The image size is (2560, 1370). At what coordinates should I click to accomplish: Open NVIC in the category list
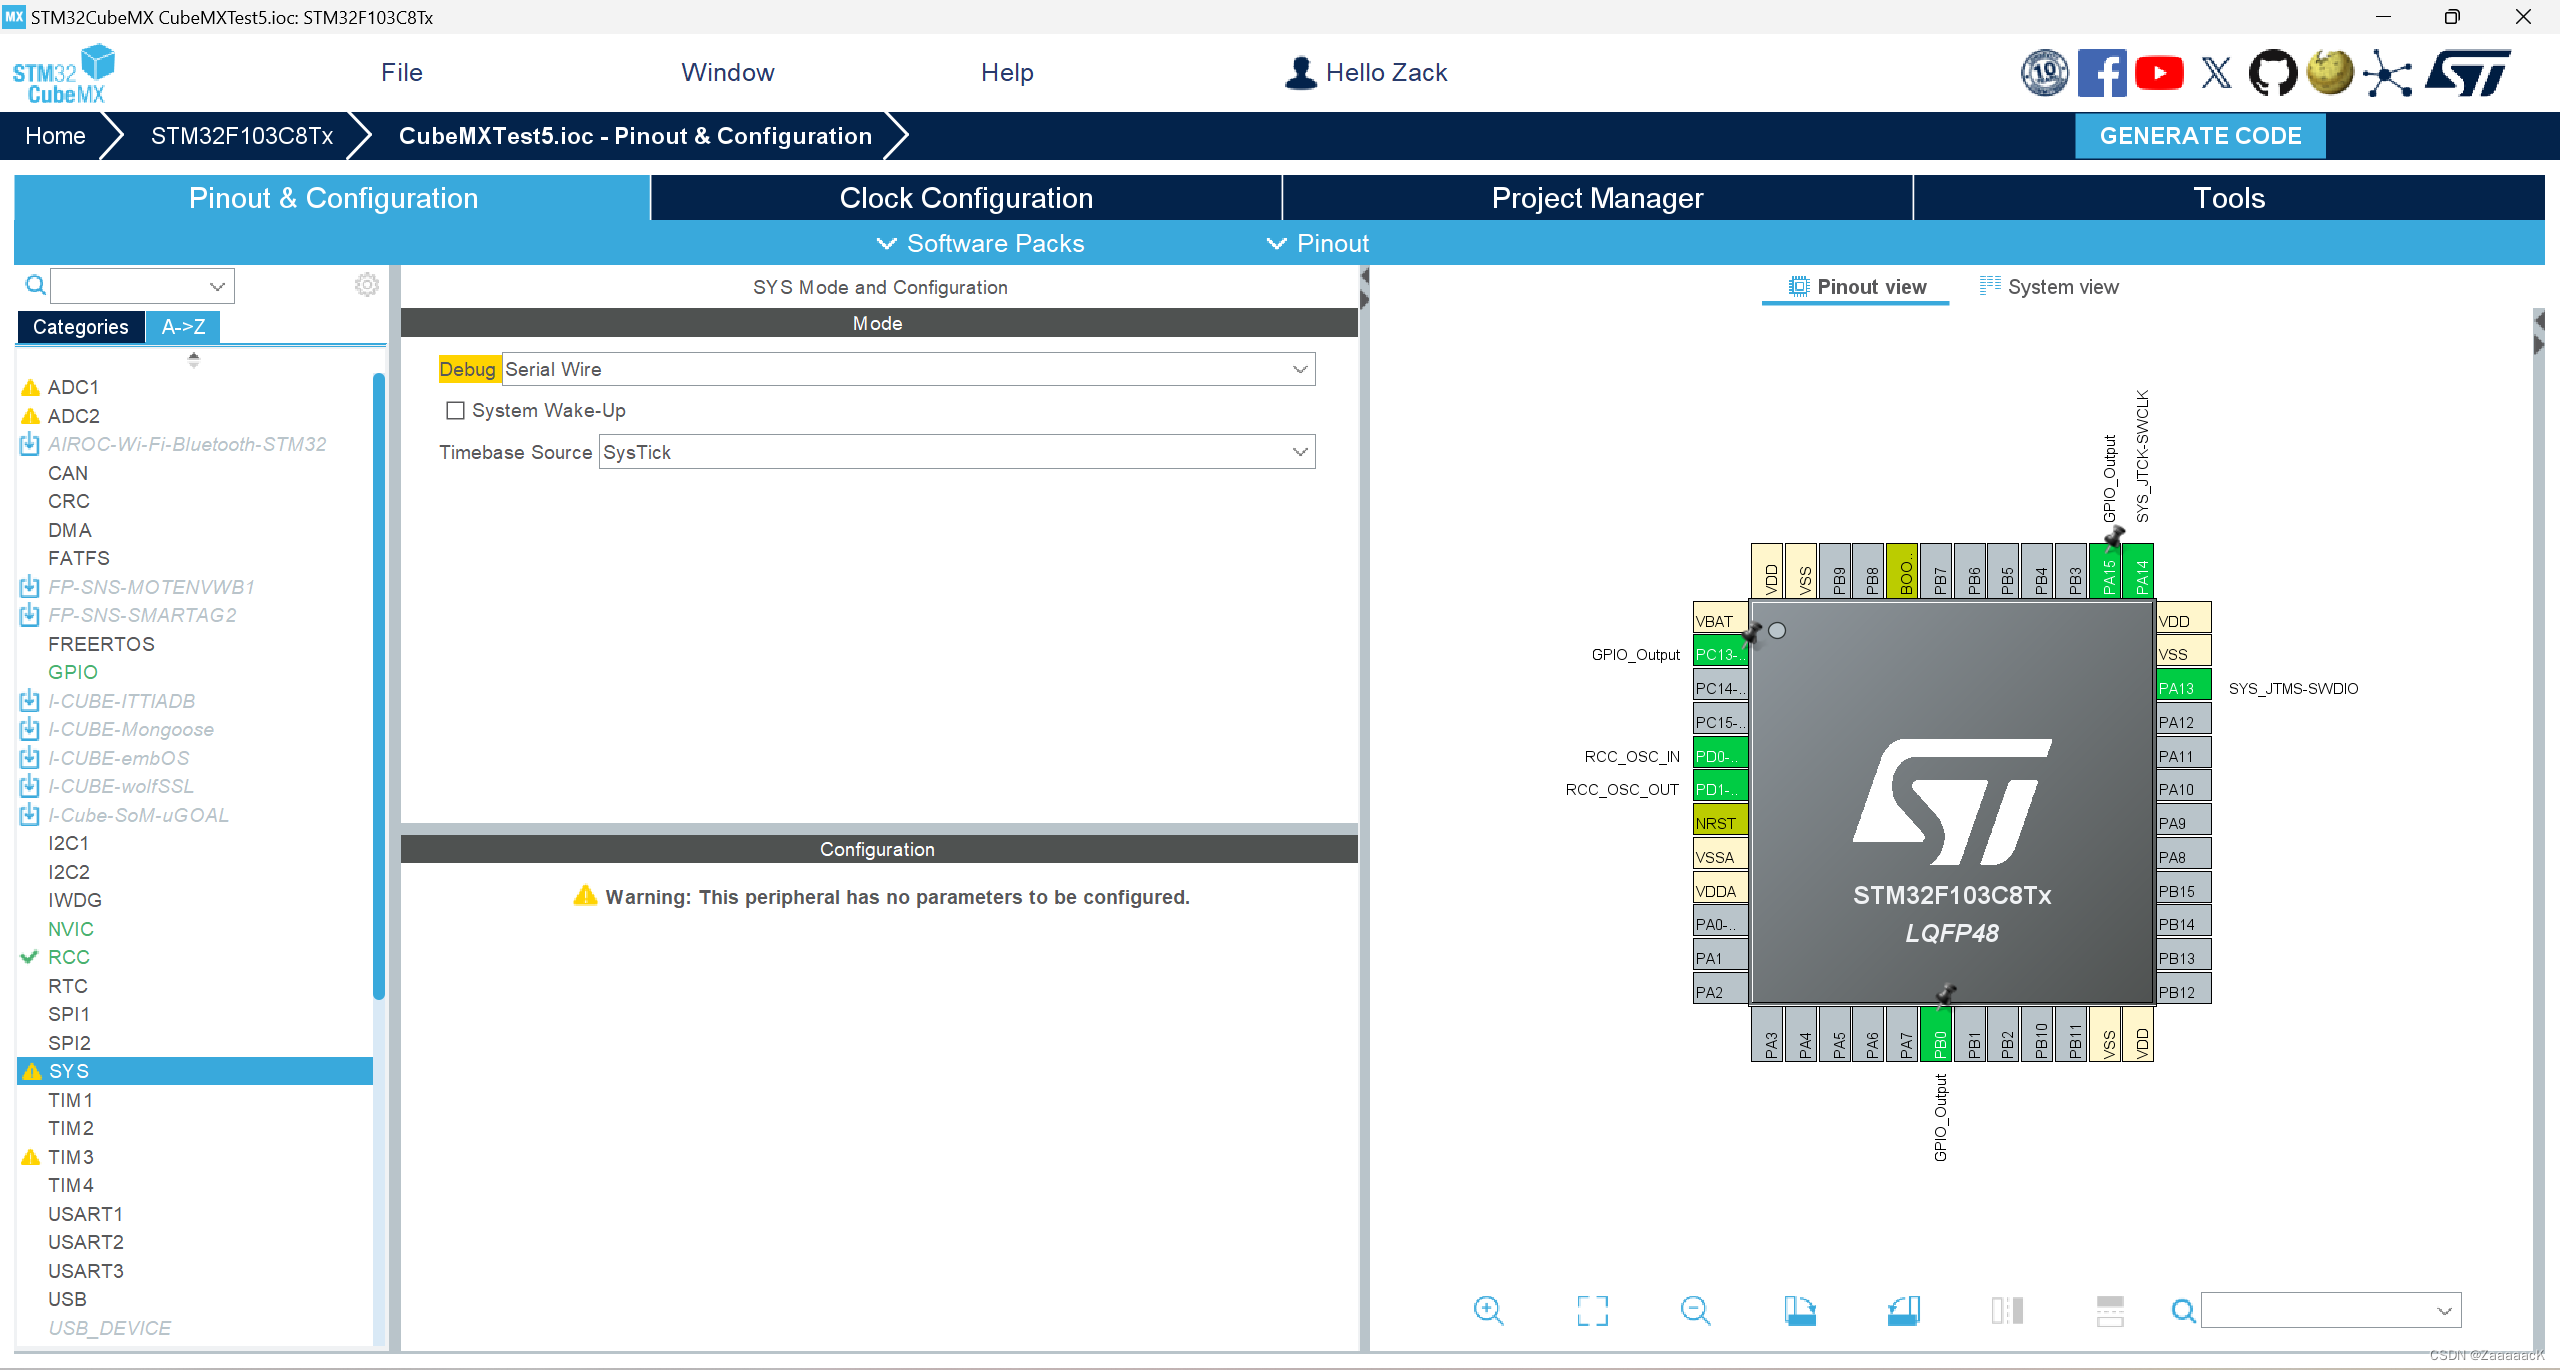tap(71, 929)
